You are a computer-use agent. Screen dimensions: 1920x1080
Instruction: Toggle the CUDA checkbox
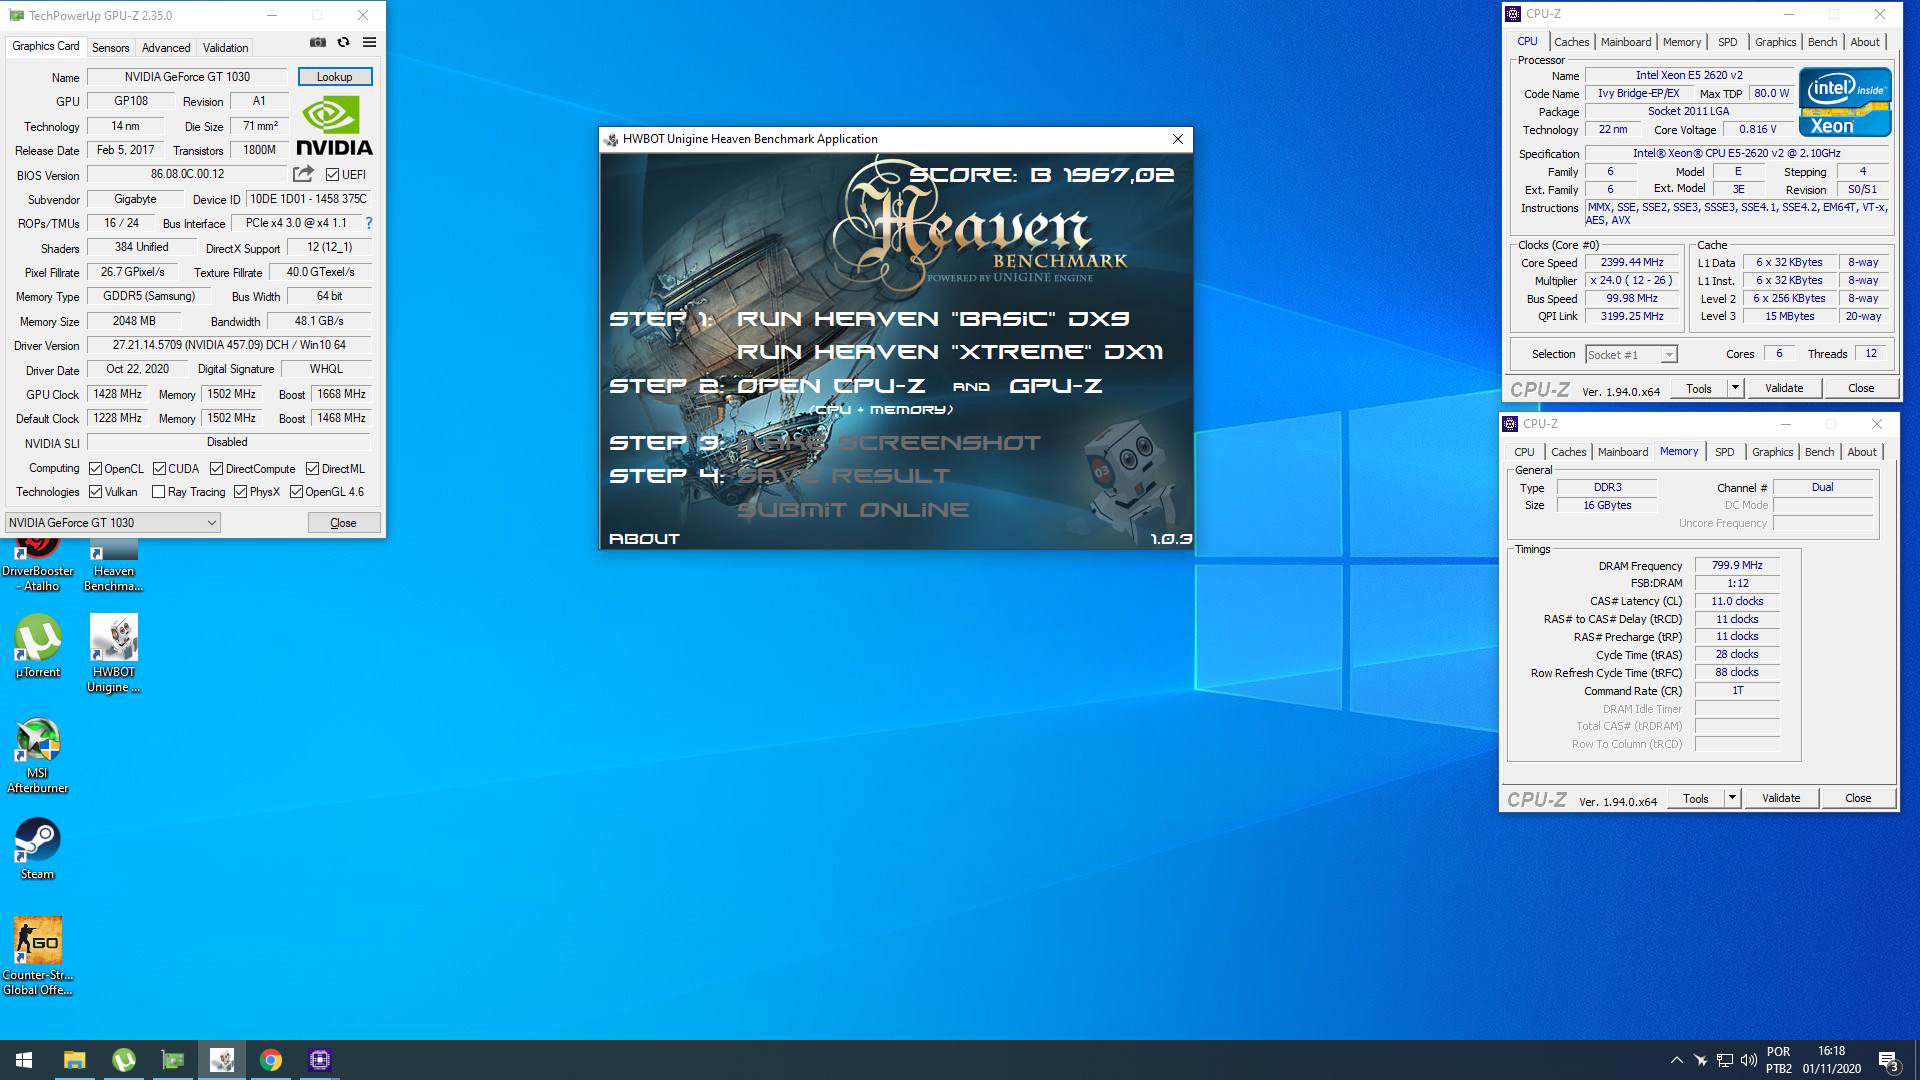coord(159,469)
